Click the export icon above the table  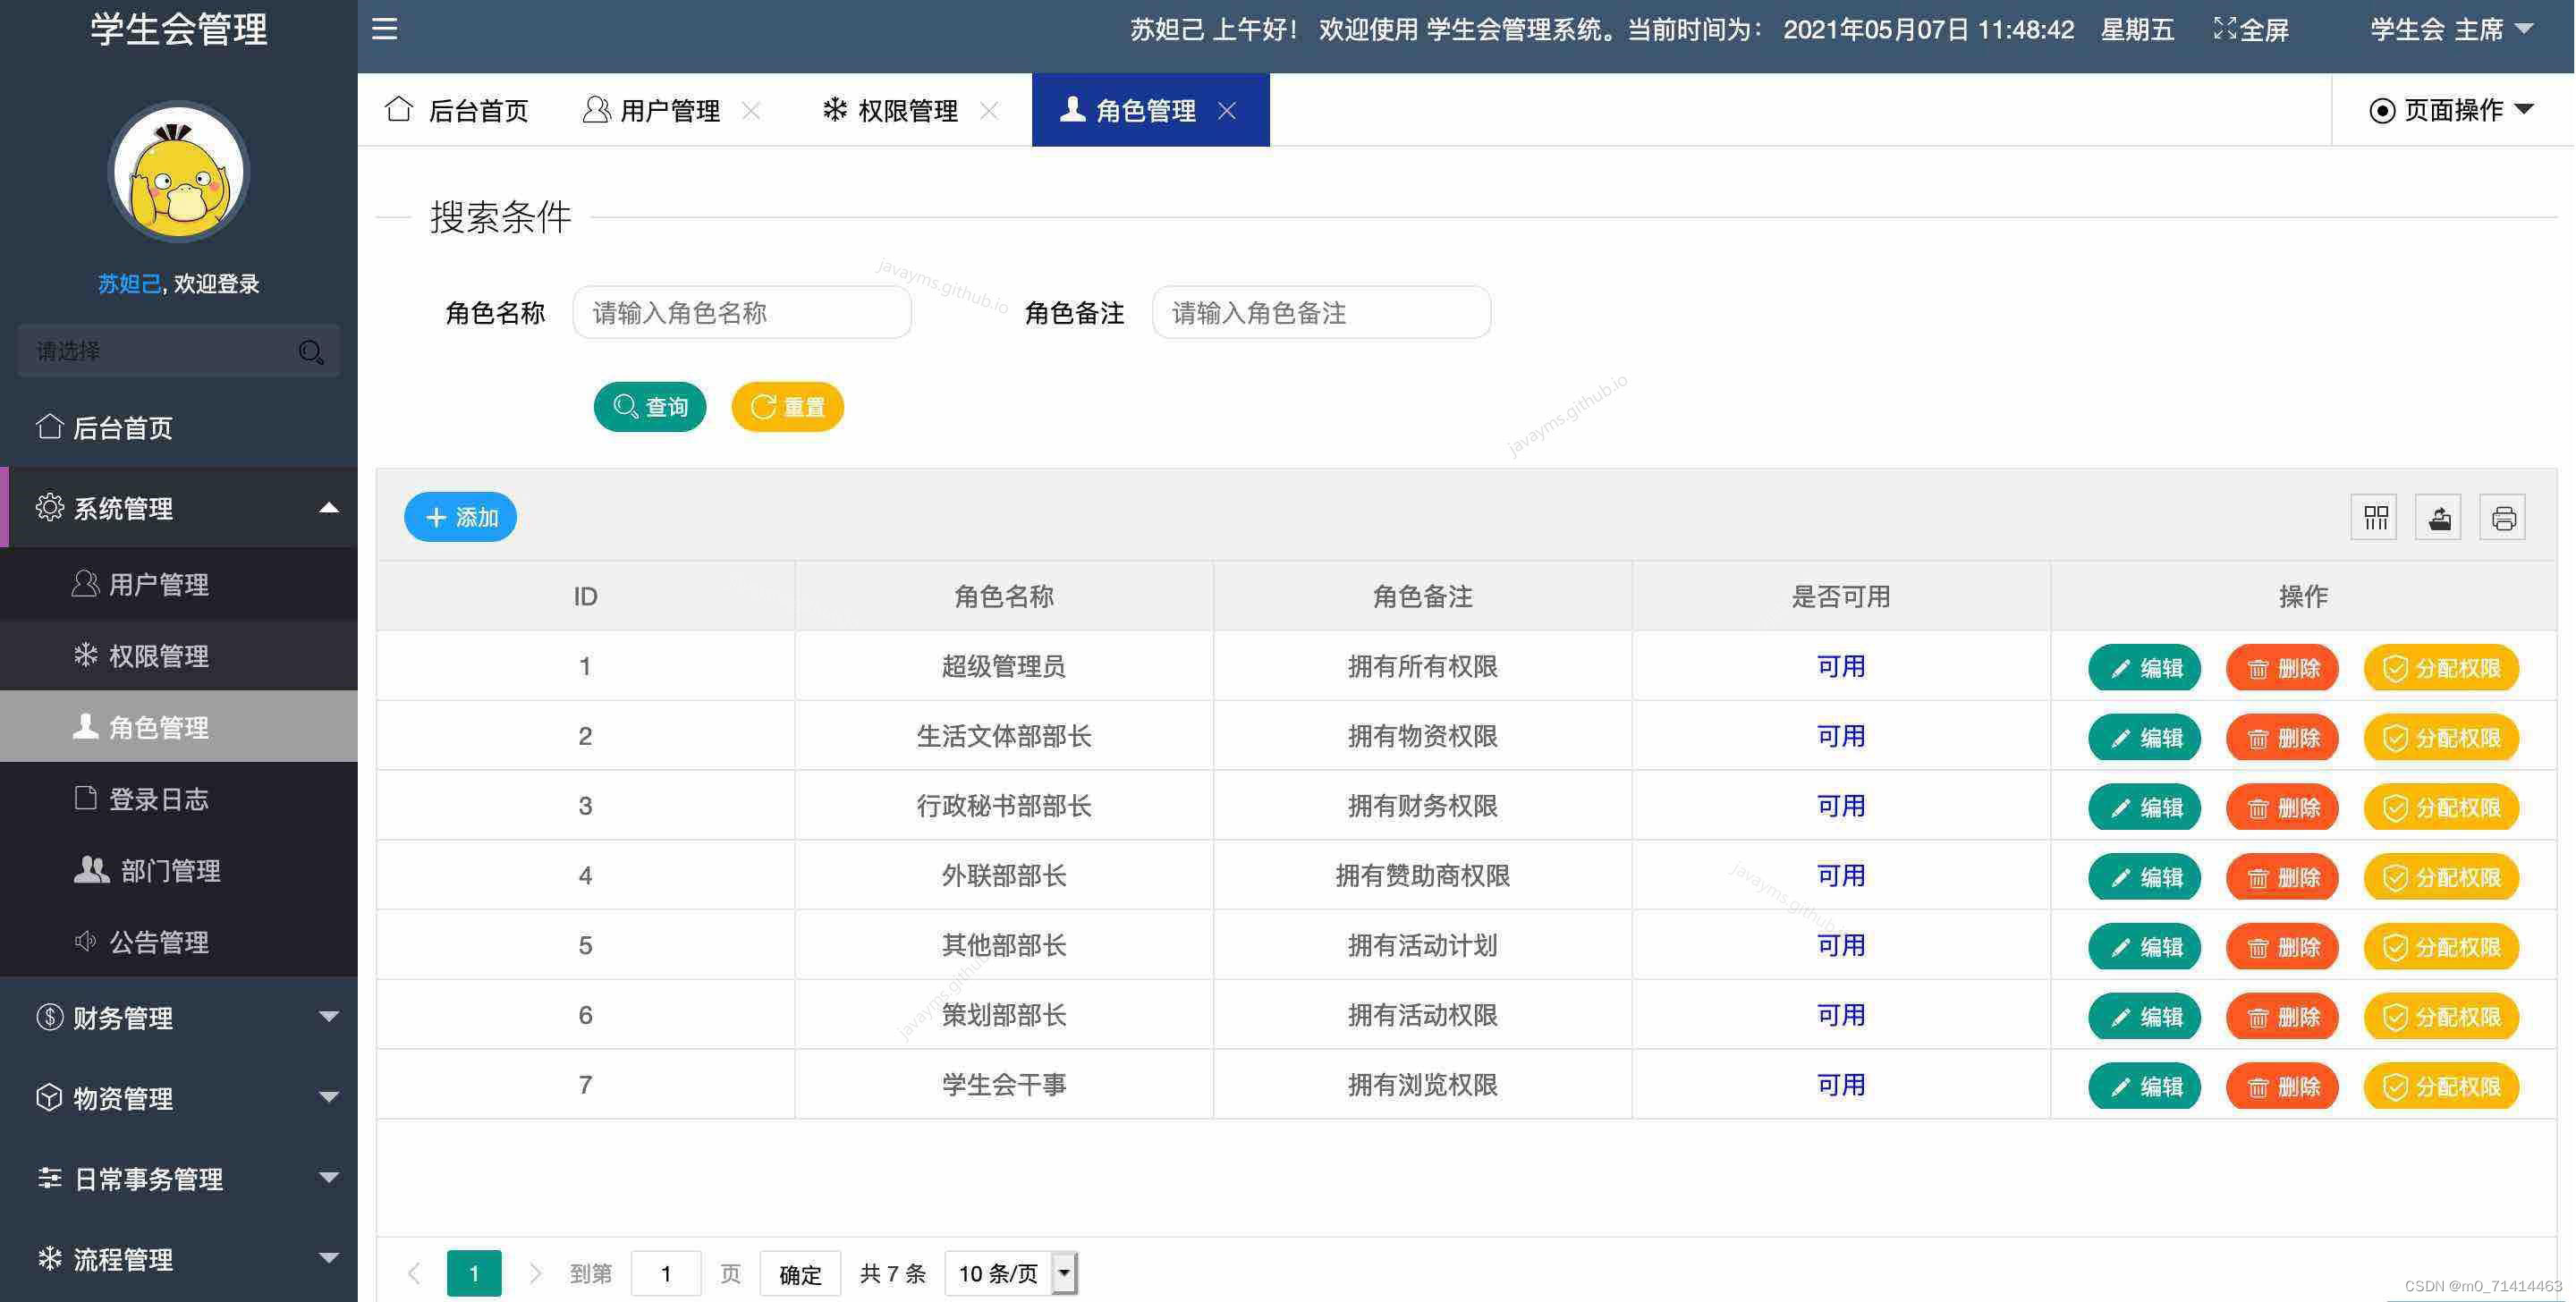click(2438, 517)
